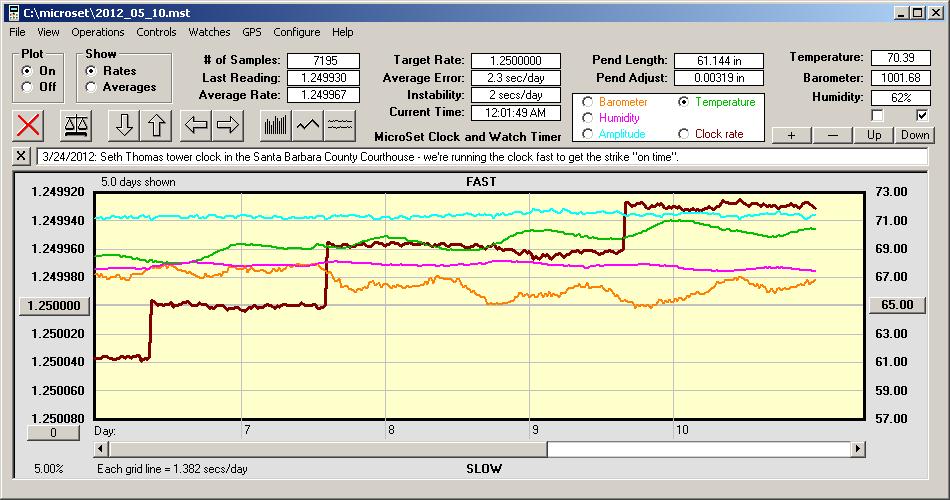Open the Watches menu
Viewport: 950px width, 500px height.
click(209, 32)
